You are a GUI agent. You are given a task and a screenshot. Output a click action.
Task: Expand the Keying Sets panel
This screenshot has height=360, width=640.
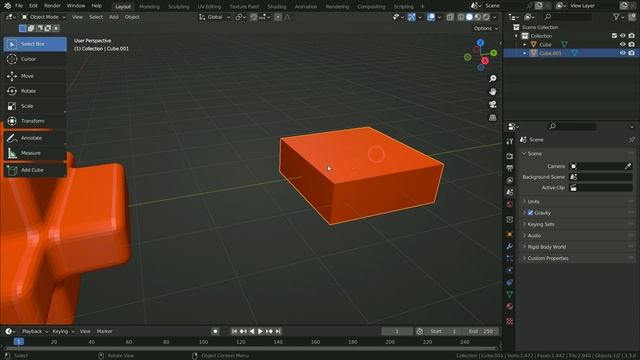pos(540,224)
